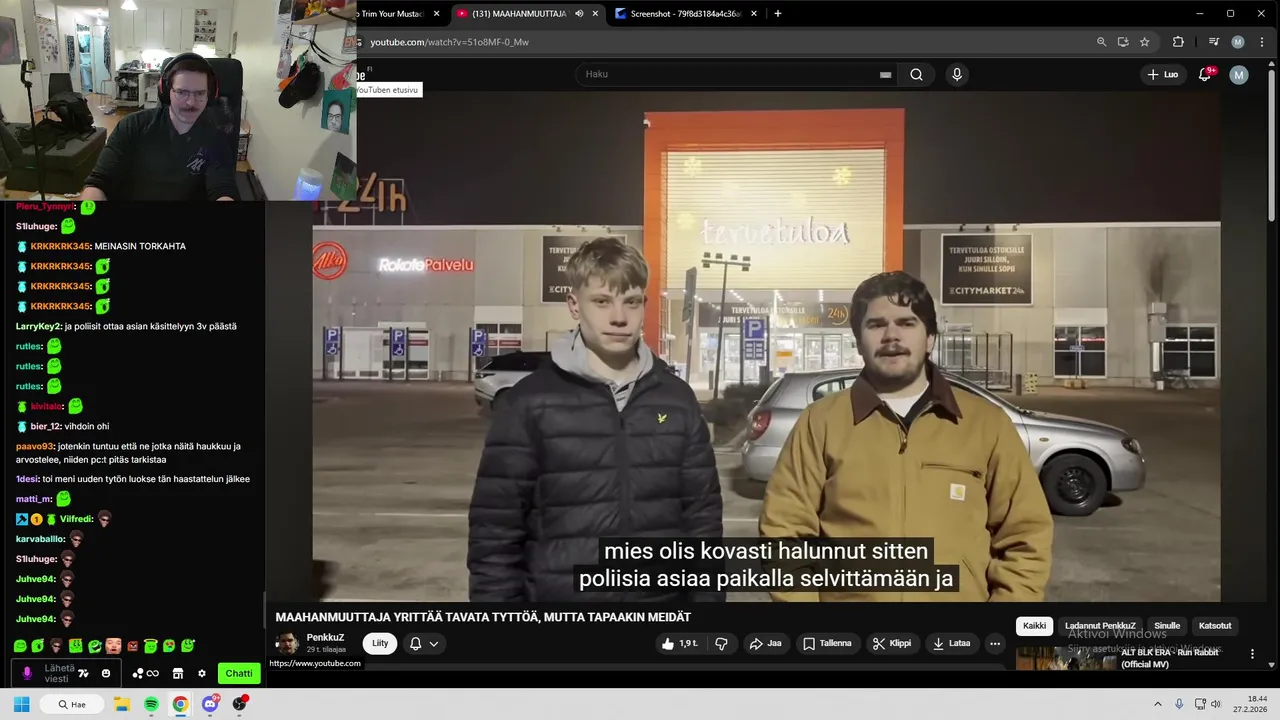Open channel shop storefront icon in chat
Image resolution: width=1280 pixels, height=720 pixels.
178,673
